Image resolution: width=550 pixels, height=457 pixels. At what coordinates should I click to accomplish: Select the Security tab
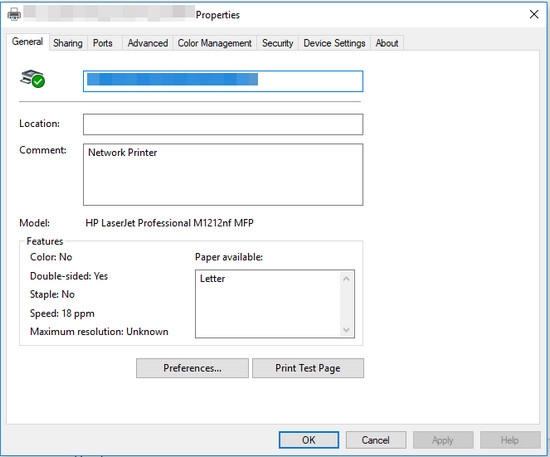pyautogui.click(x=277, y=43)
